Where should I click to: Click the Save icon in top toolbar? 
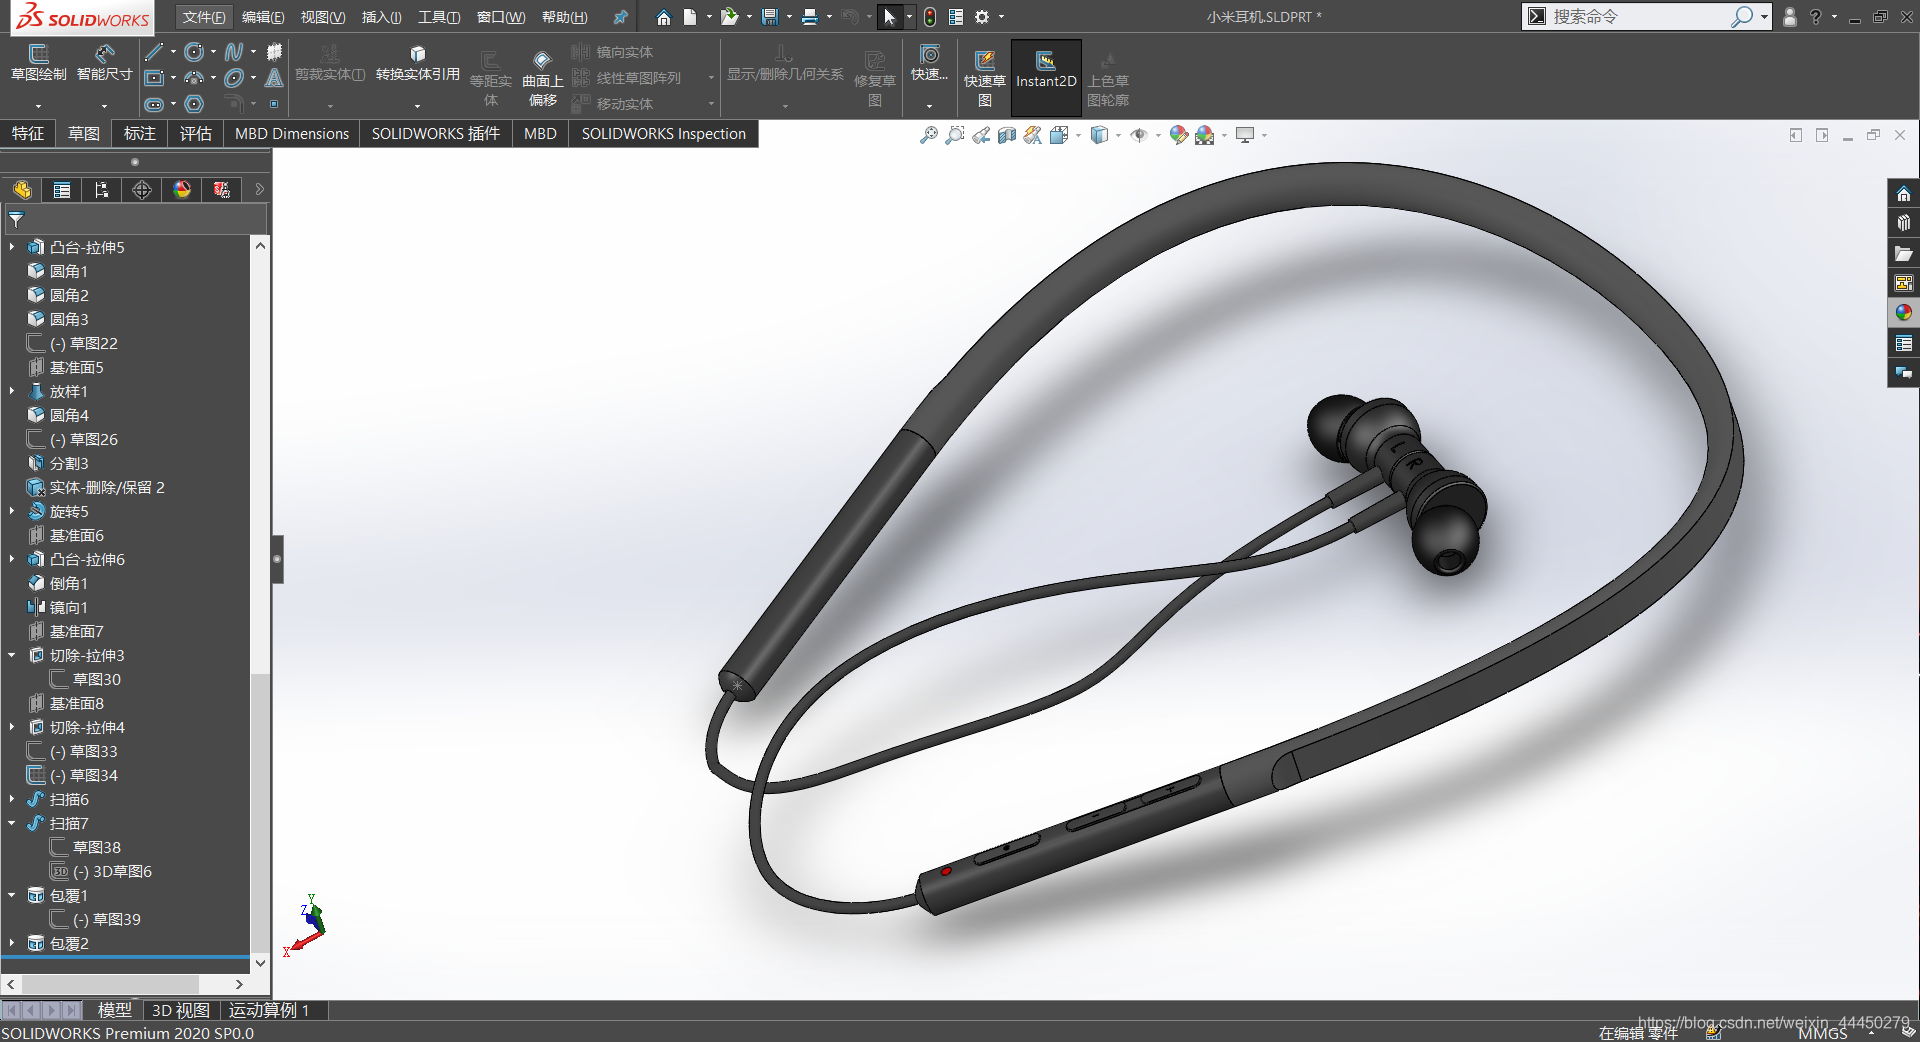pyautogui.click(x=769, y=17)
